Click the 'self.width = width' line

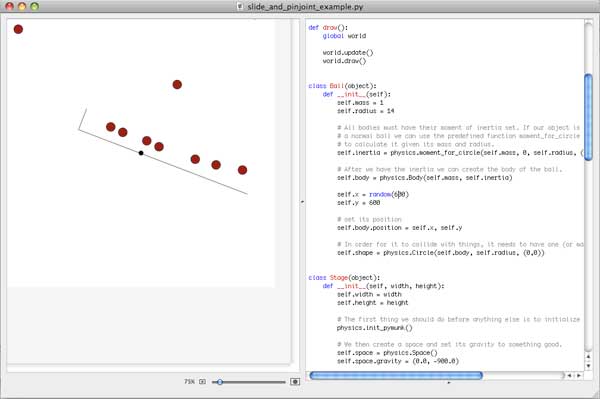point(369,295)
